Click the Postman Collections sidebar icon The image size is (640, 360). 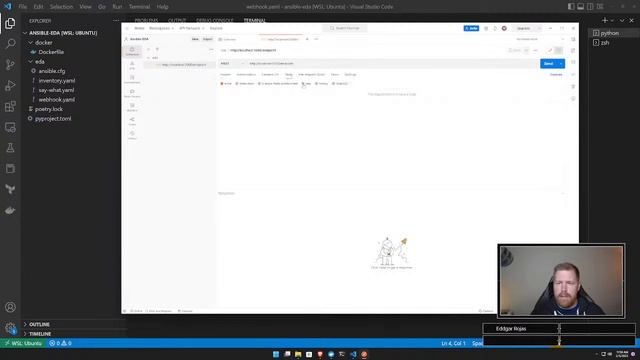132,51
